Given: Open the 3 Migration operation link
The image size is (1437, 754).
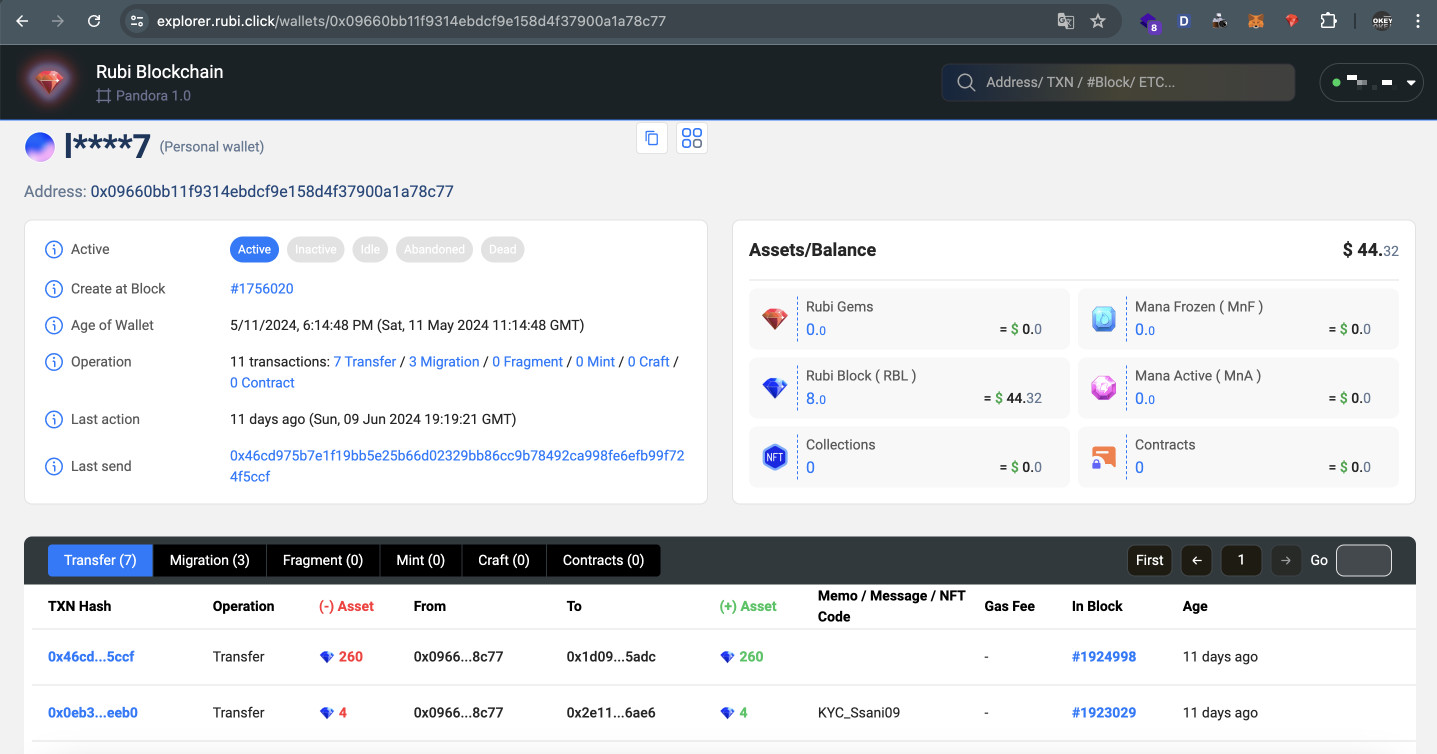Looking at the screenshot, I should [444, 362].
